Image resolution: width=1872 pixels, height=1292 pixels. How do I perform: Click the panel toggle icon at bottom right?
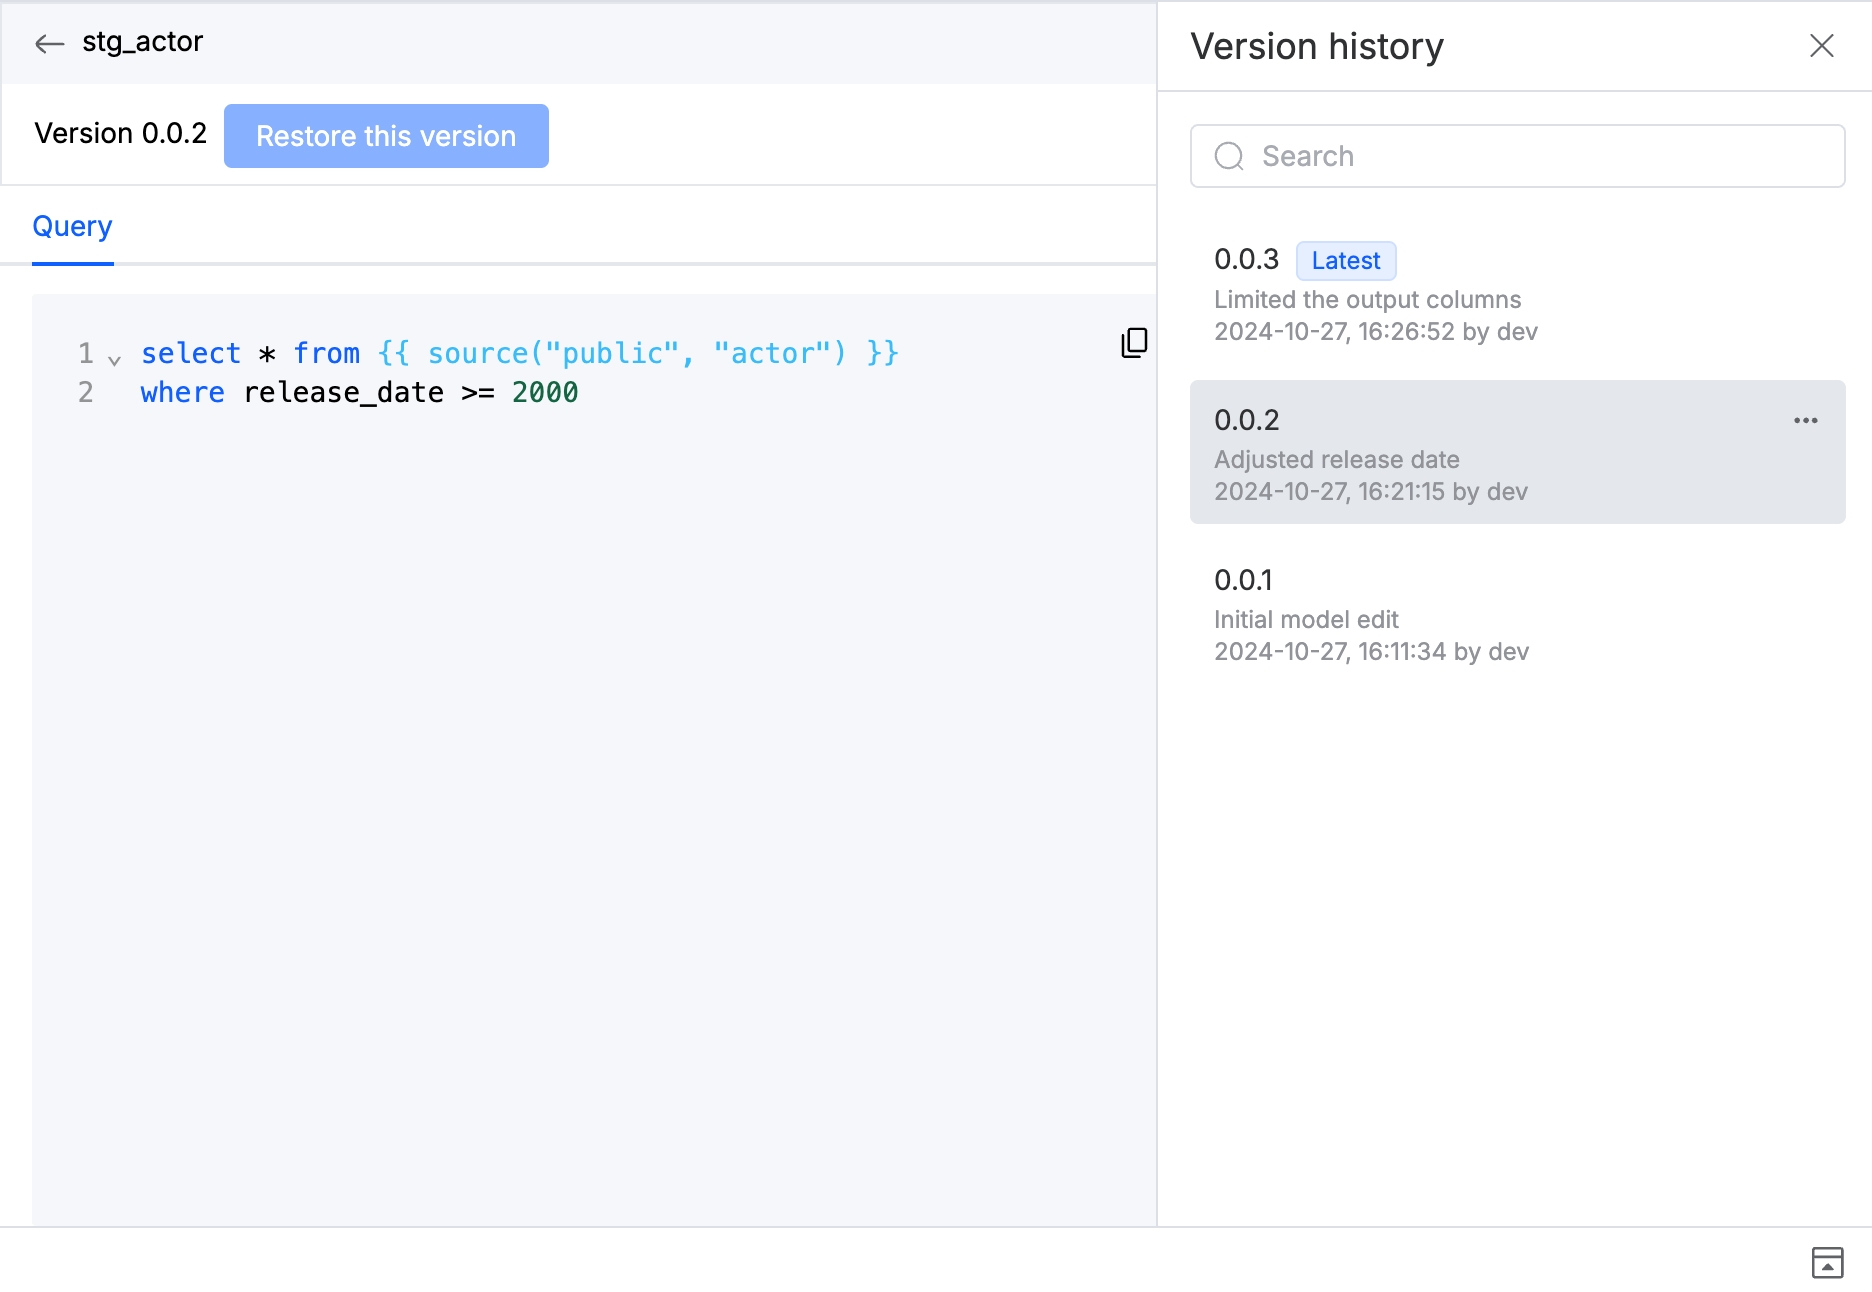(x=1827, y=1262)
